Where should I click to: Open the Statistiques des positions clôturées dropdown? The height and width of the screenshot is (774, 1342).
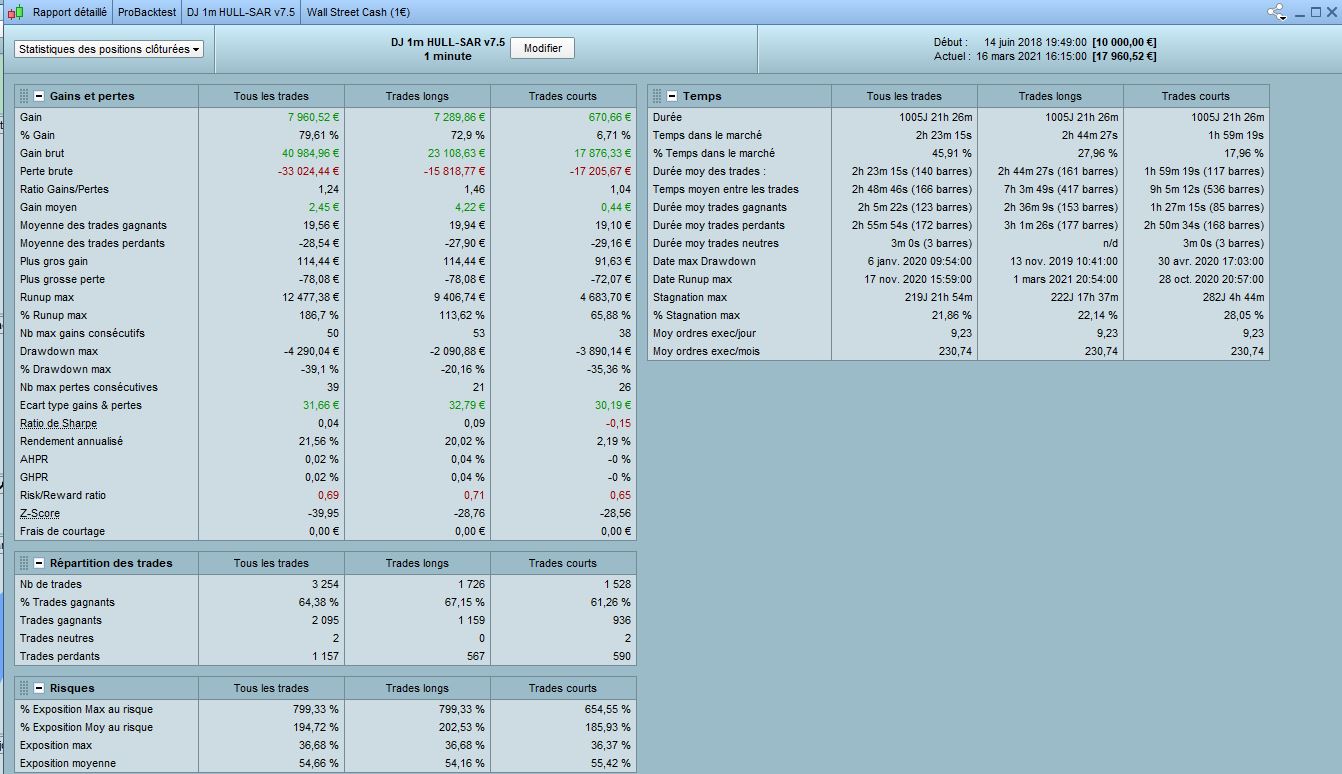click(x=109, y=49)
